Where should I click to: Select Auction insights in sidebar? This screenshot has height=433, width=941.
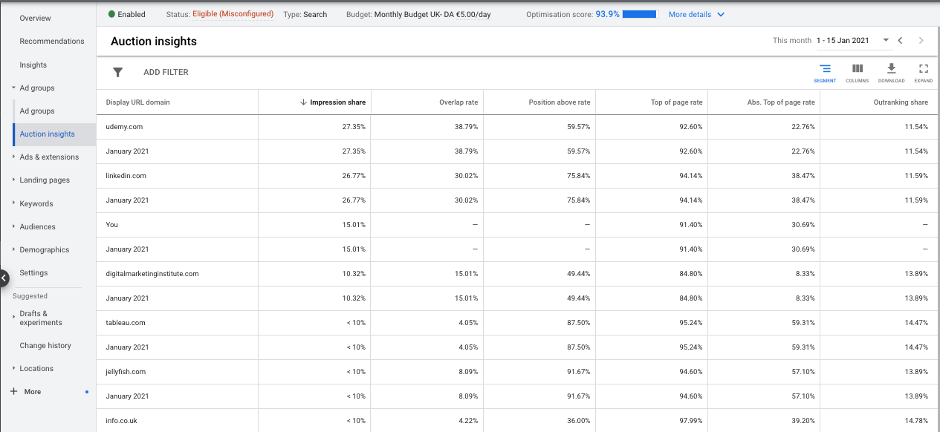(47, 134)
